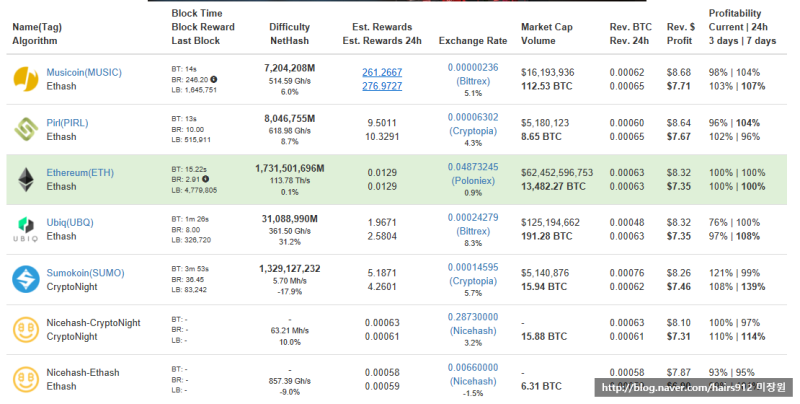Click Ubiq difficulty 31,088,990M value

289,218
